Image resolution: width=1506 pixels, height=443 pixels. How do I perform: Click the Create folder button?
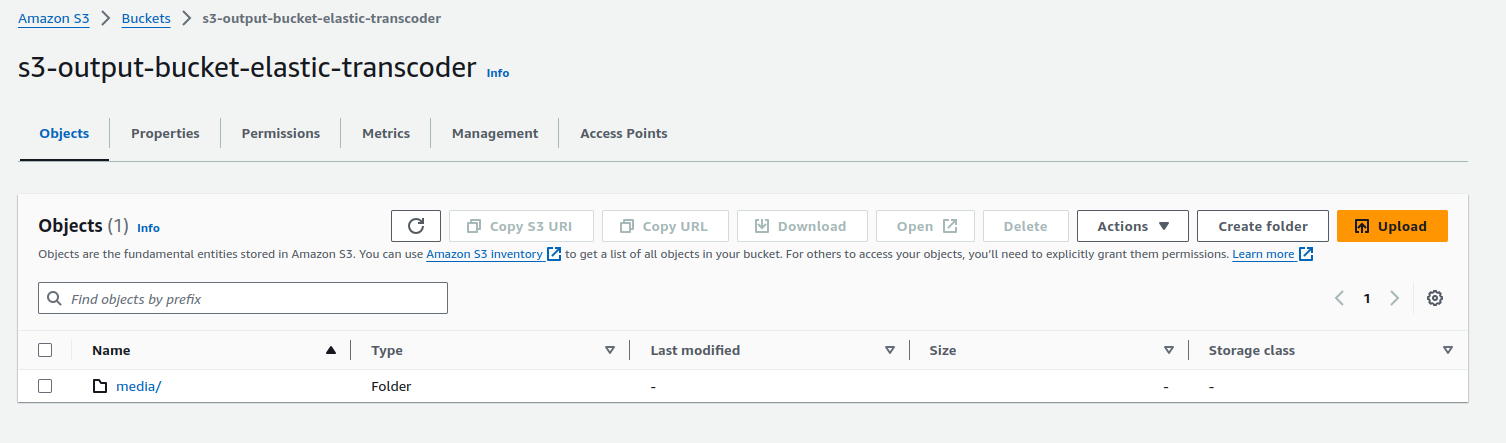pyautogui.click(x=1263, y=226)
